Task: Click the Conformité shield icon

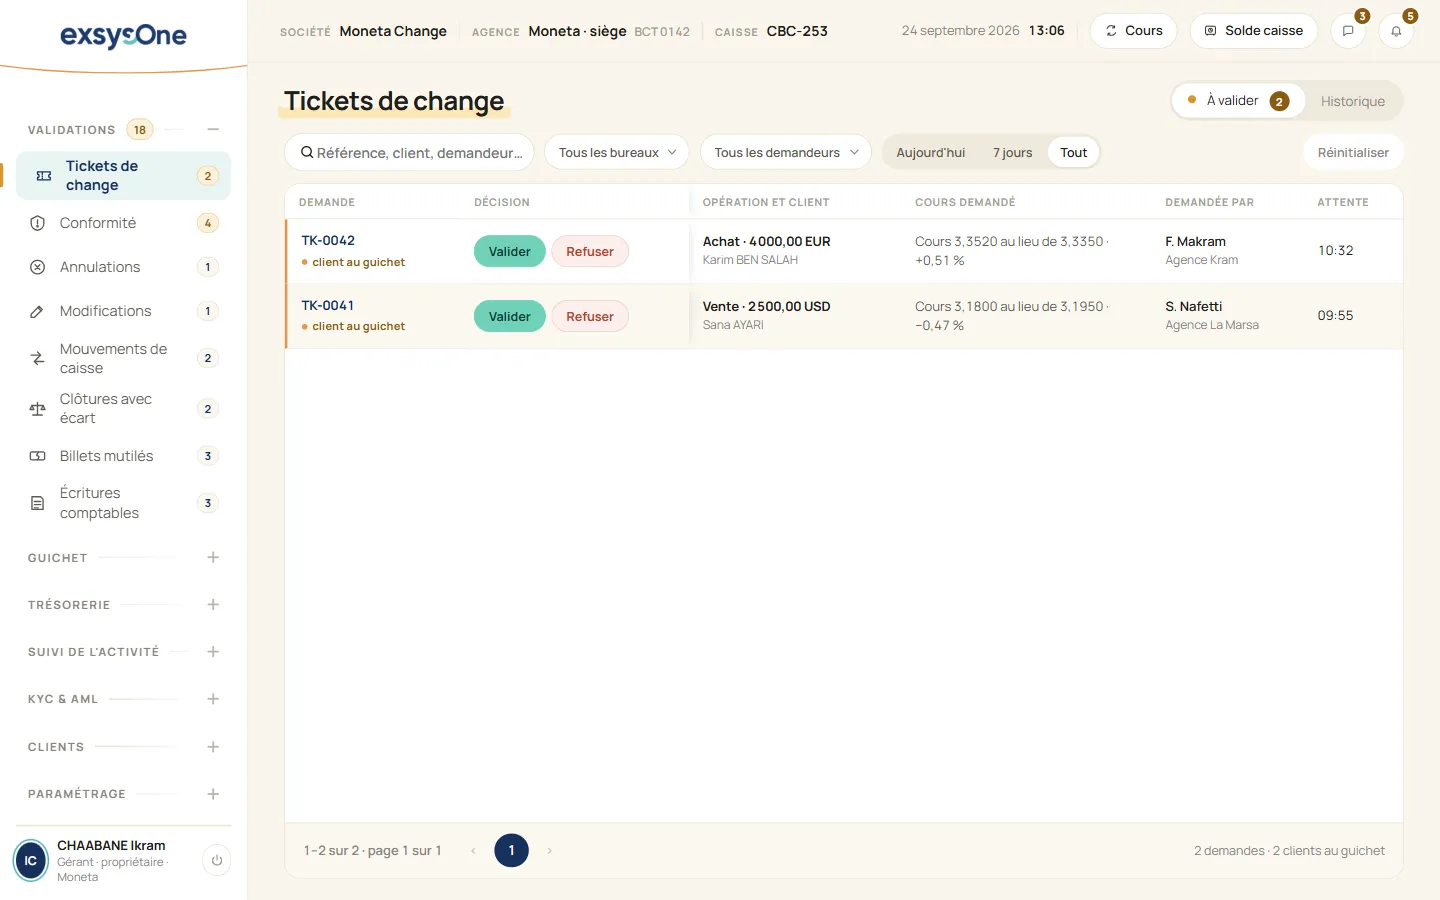Action: 38,223
